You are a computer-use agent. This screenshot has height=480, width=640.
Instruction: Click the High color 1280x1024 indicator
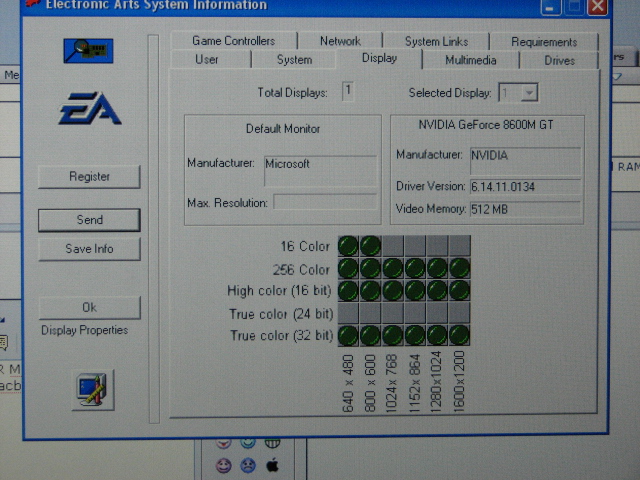(x=437, y=291)
